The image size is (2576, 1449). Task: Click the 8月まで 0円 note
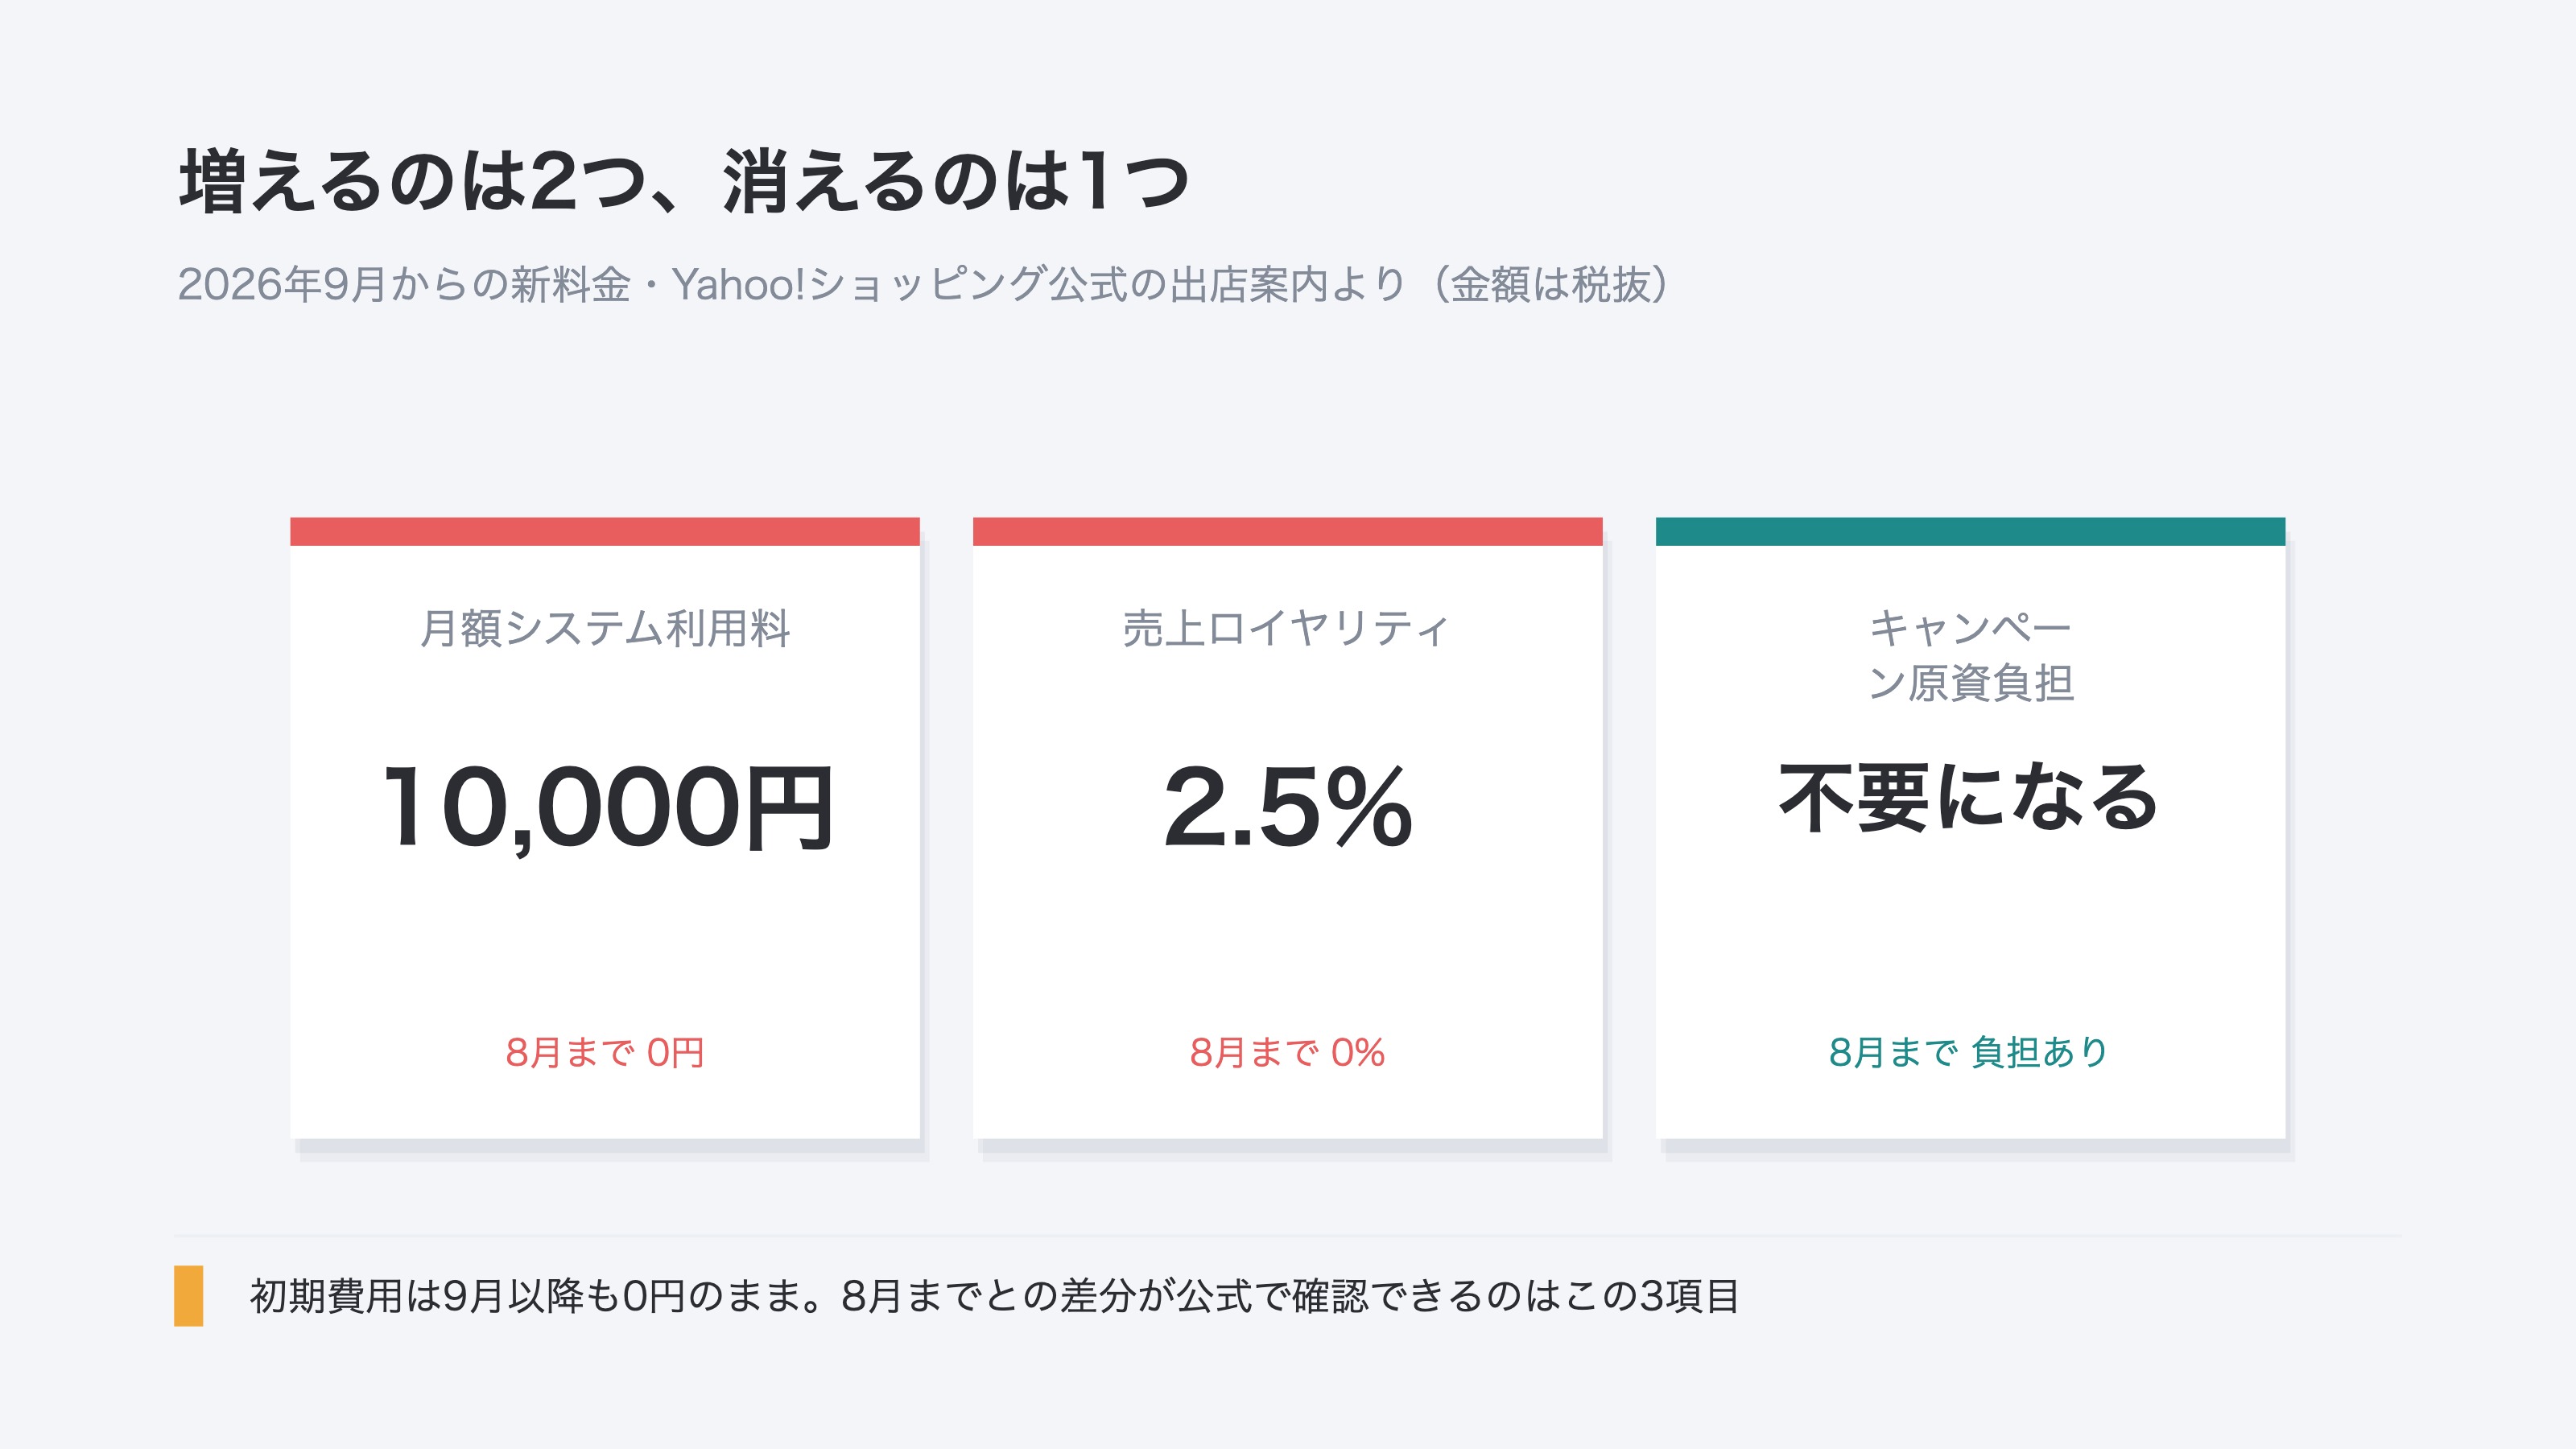click(x=605, y=1052)
